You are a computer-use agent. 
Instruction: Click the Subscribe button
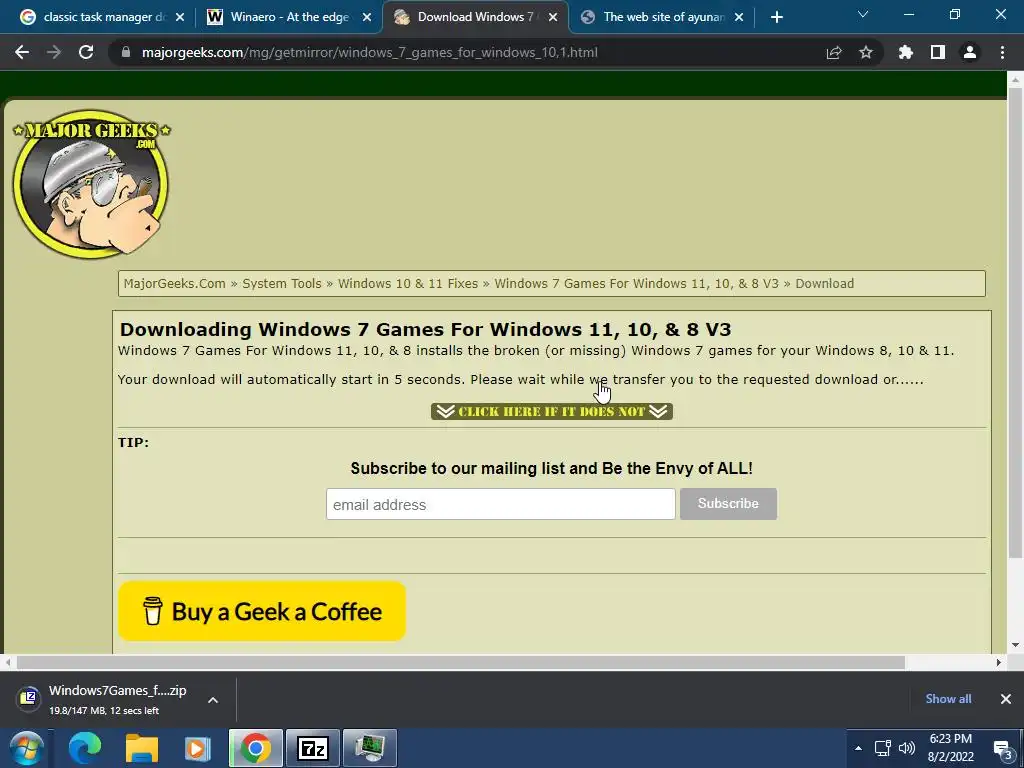(728, 504)
